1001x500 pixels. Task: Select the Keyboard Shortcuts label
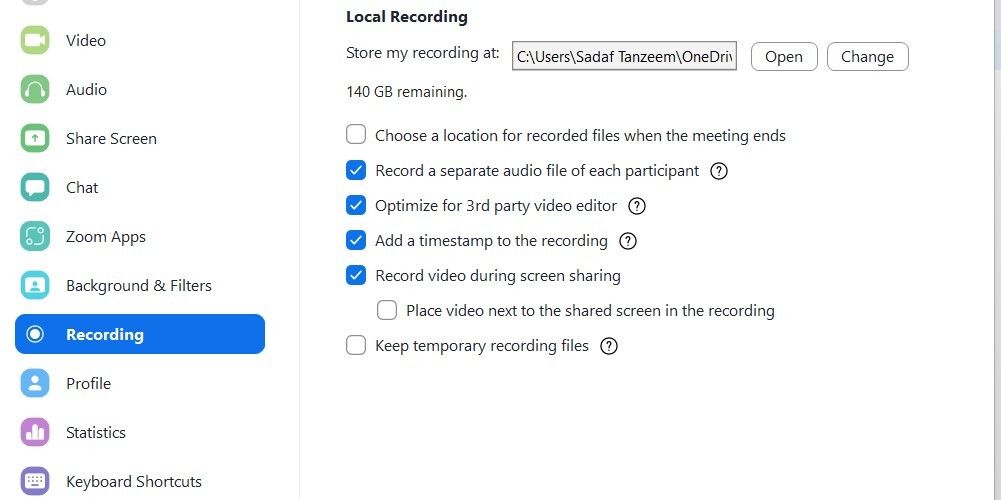tap(134, 481)
